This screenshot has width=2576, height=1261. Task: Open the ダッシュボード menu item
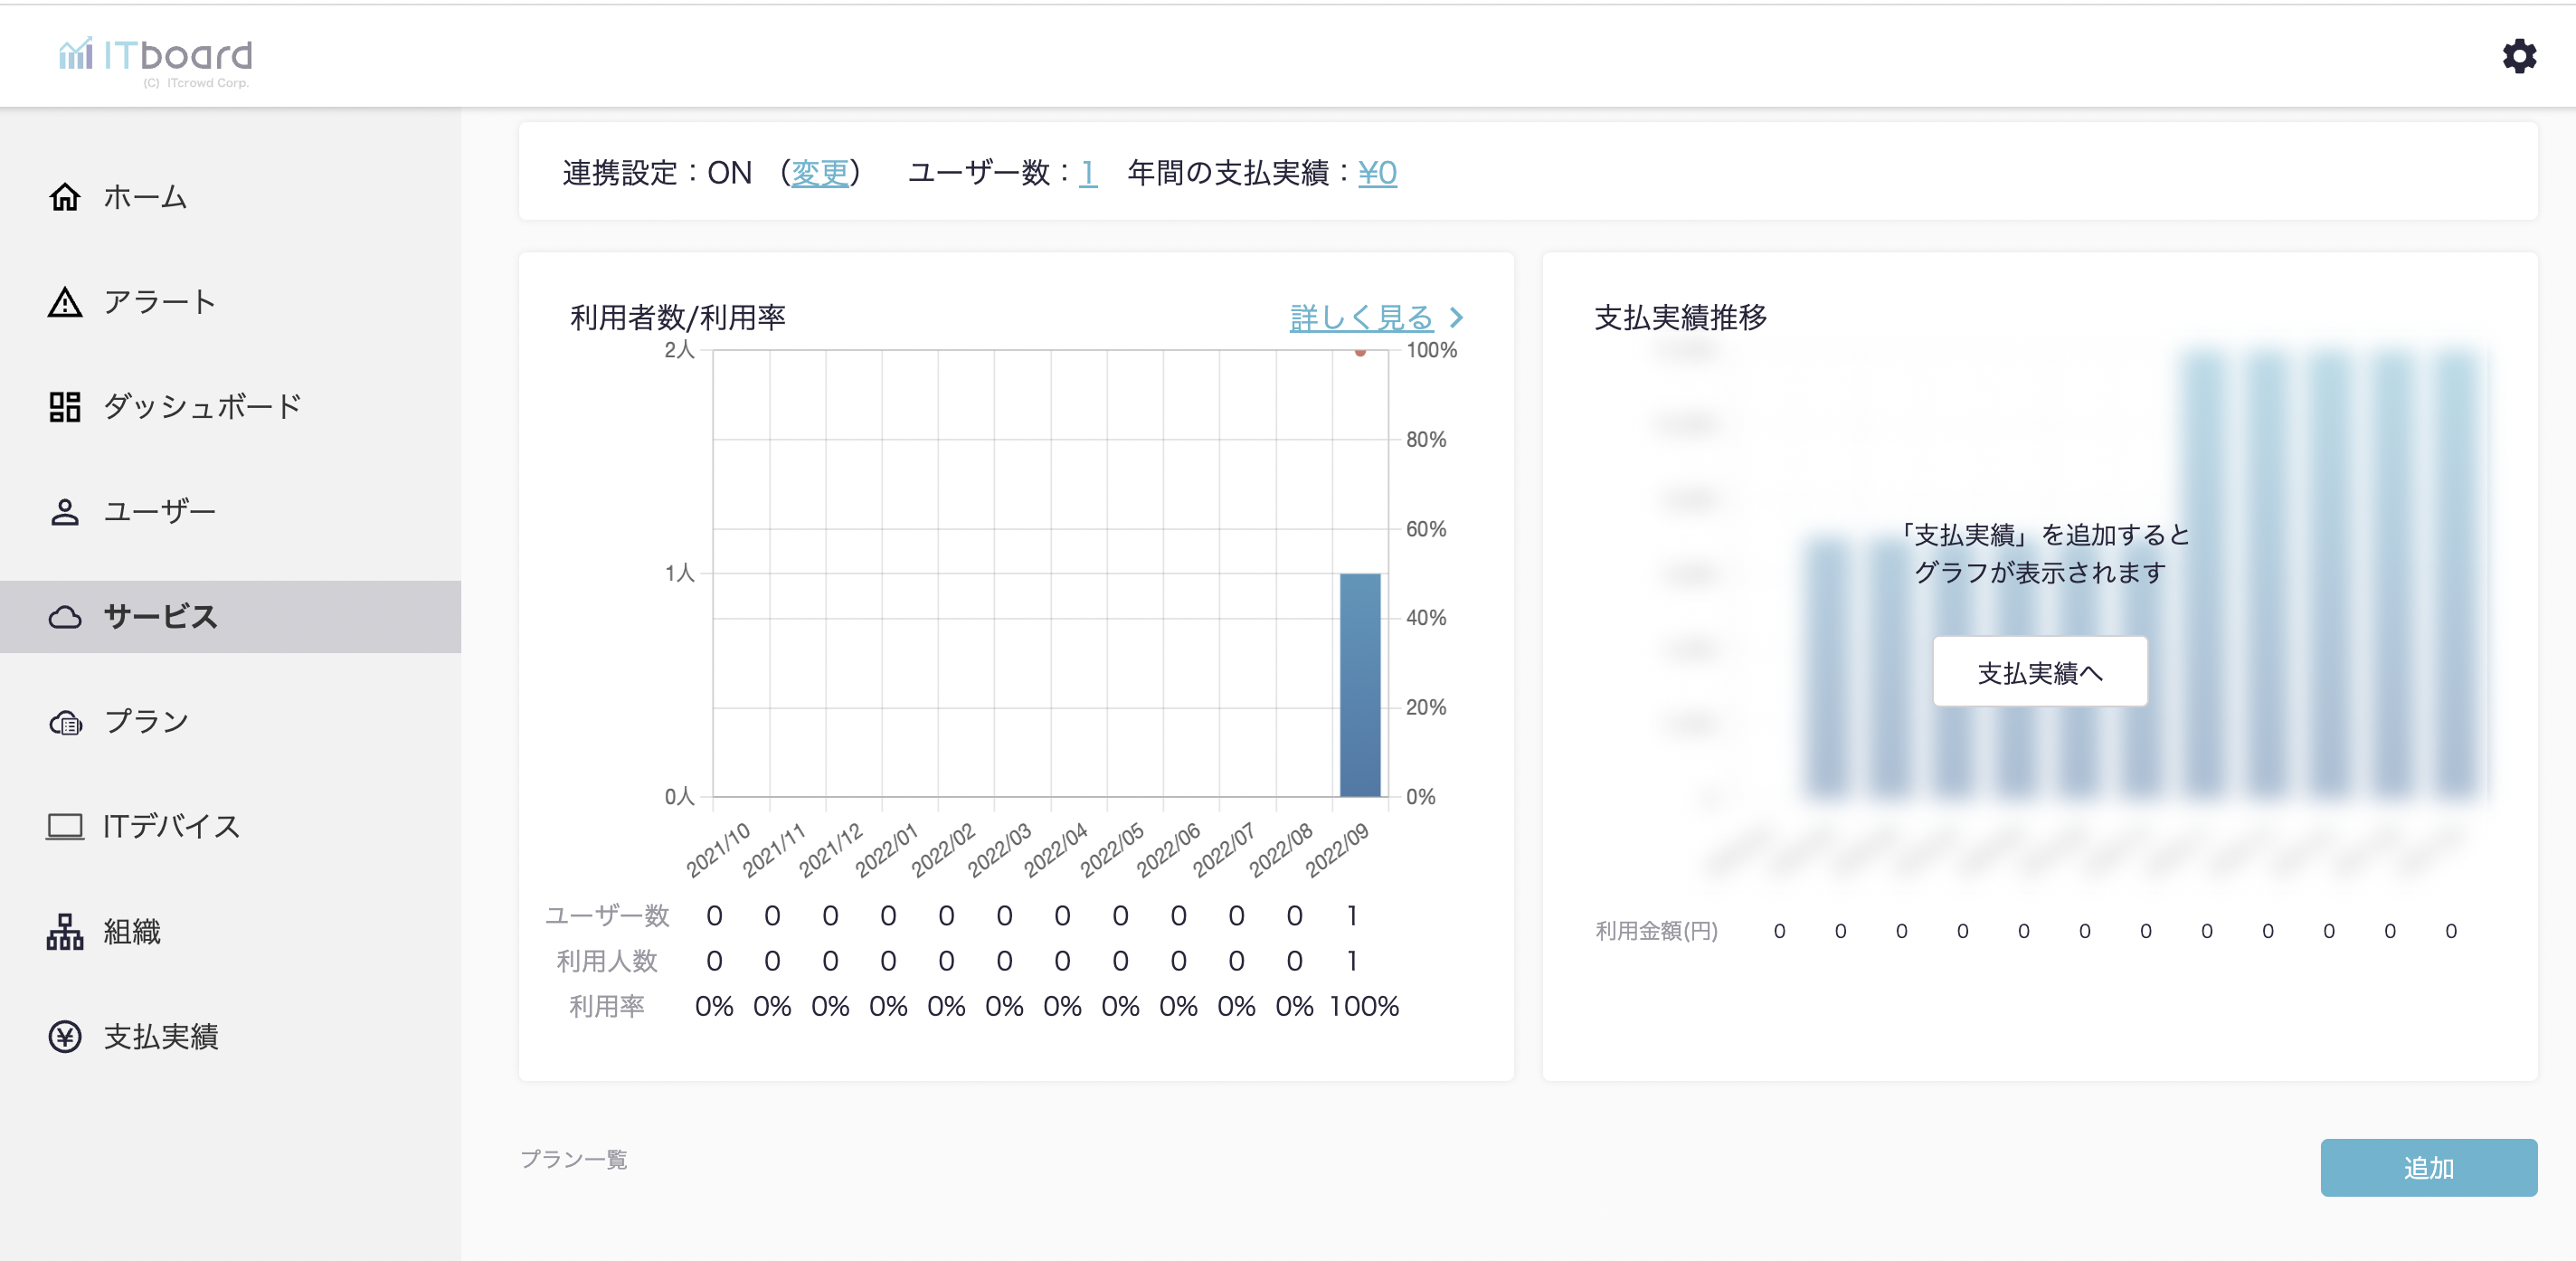pos(202,407)
